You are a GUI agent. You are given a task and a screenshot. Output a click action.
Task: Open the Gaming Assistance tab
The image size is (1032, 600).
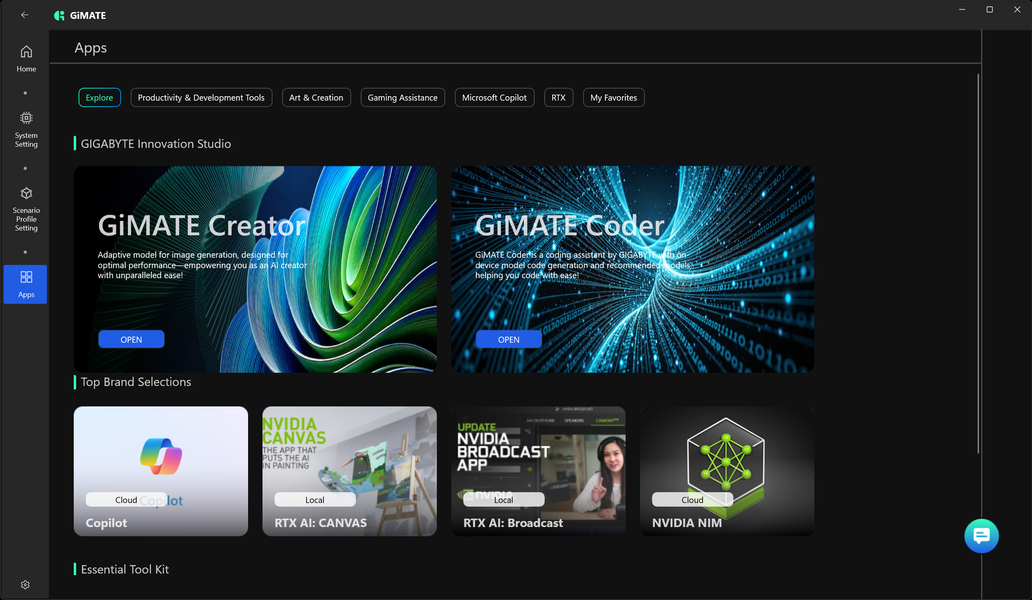pos(402,97)
